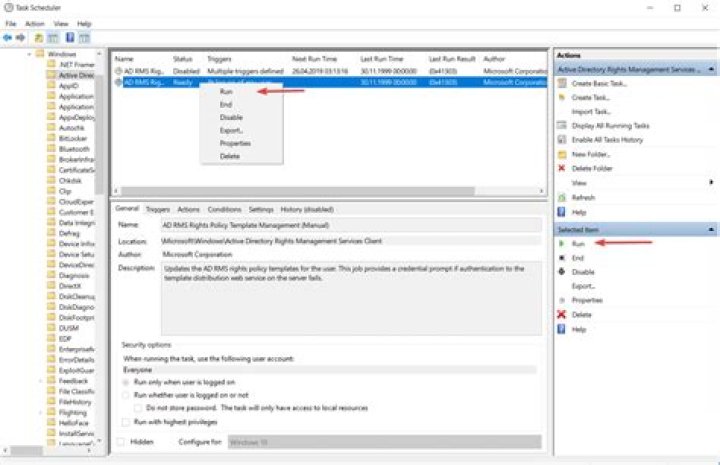
Task: Switch to the Triggers tab
Action: tap(158, 209)
